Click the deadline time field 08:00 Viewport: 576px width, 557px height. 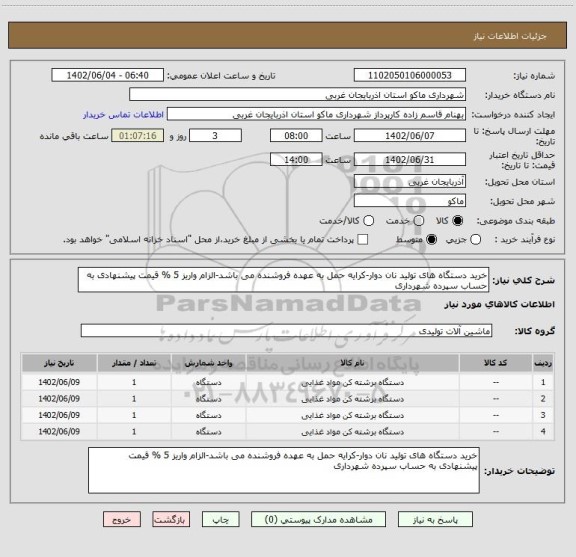coord(296,136)
